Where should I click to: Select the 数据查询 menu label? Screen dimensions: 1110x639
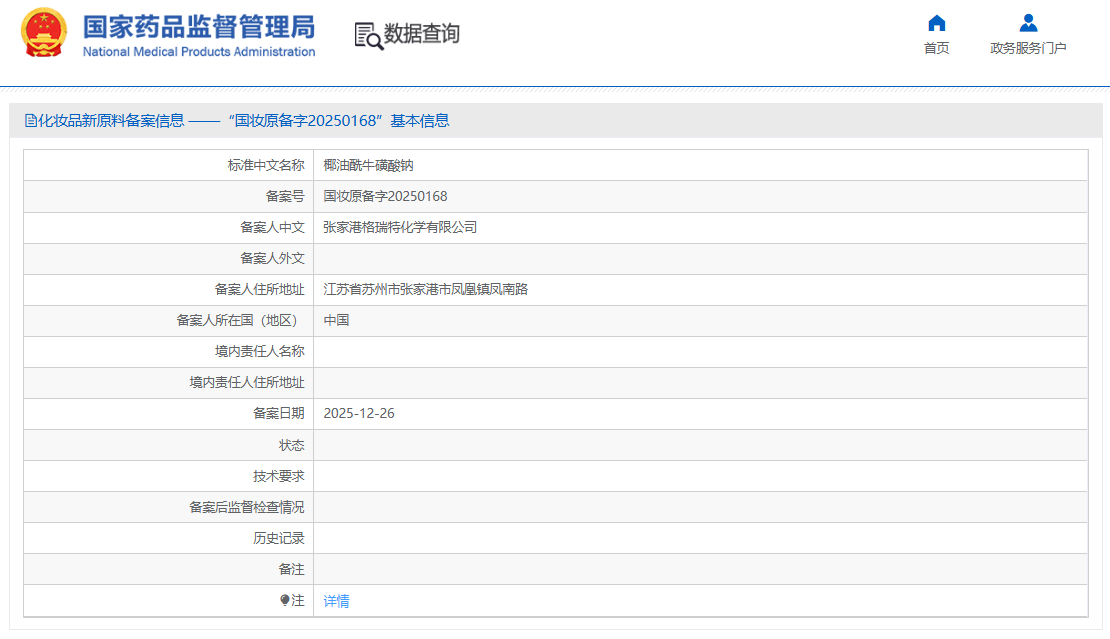tap(419, 33)
